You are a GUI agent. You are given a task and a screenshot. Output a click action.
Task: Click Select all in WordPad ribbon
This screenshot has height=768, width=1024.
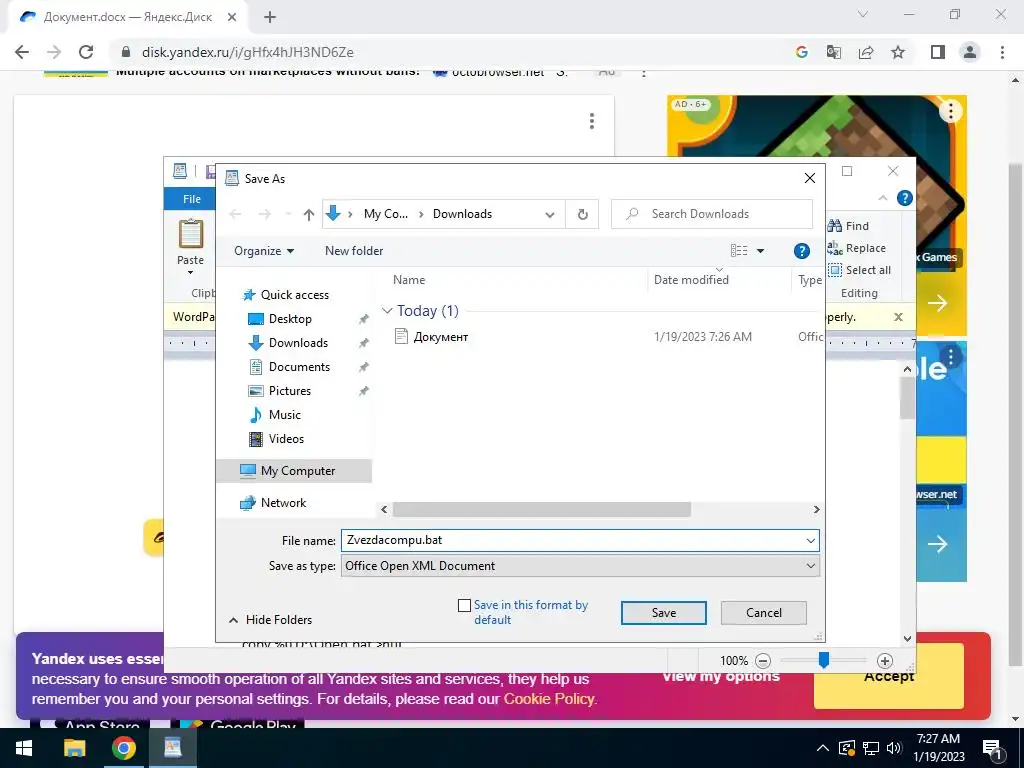(859, 270)
